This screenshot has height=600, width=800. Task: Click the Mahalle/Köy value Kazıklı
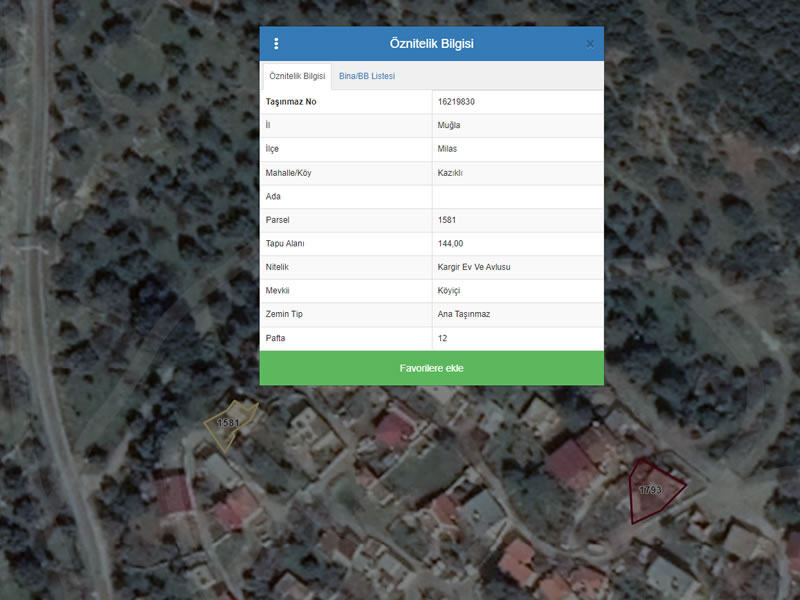coord(450,173)
